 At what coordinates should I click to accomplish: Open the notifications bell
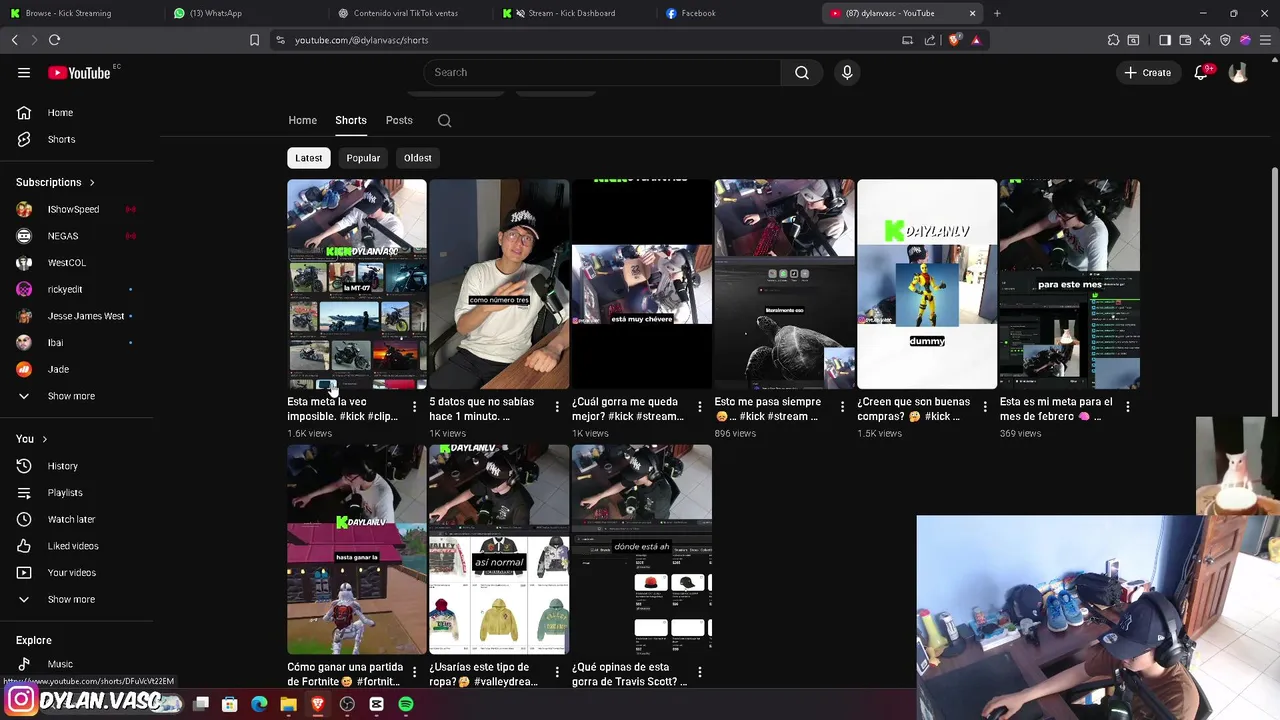point(1202,72)
